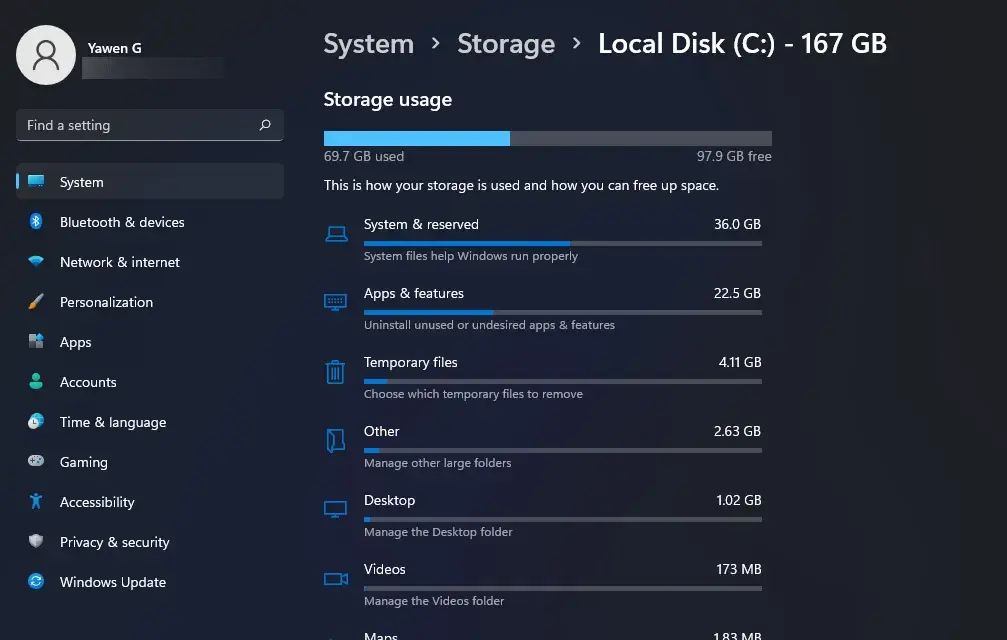
Task: Click the Apps icon in sidebar
Action: 36,341
